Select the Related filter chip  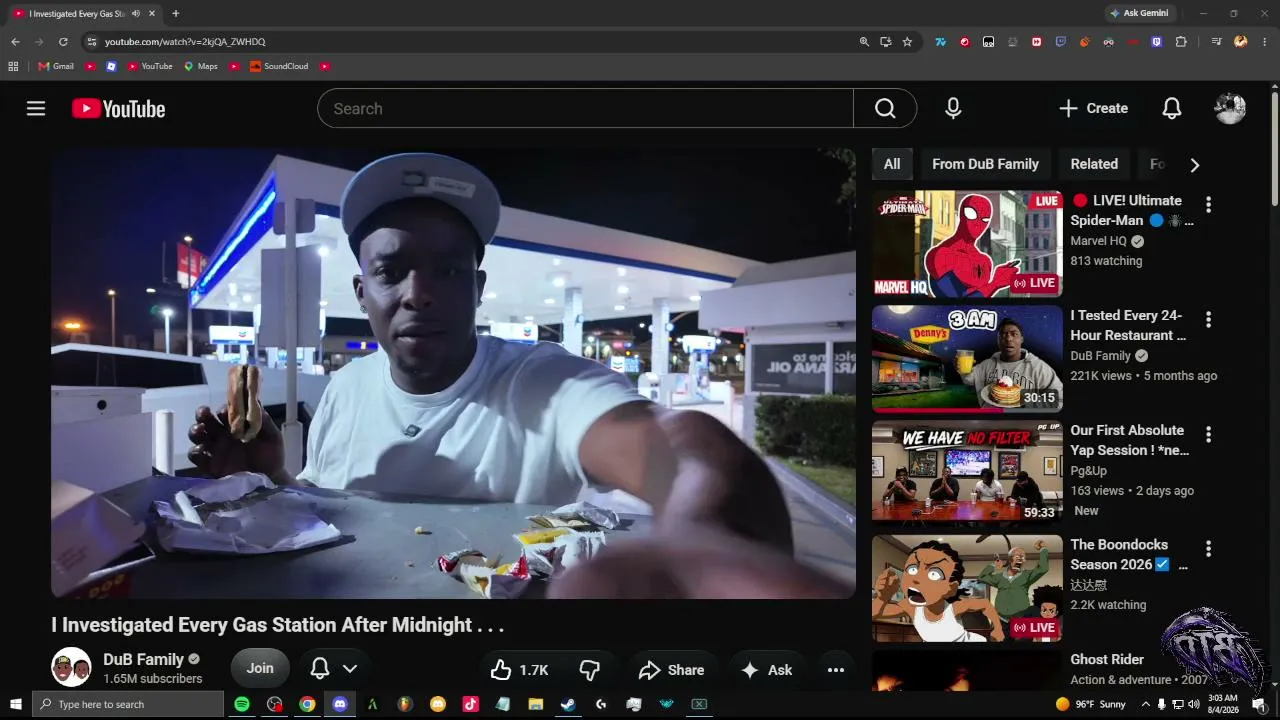coord(1094,164)
